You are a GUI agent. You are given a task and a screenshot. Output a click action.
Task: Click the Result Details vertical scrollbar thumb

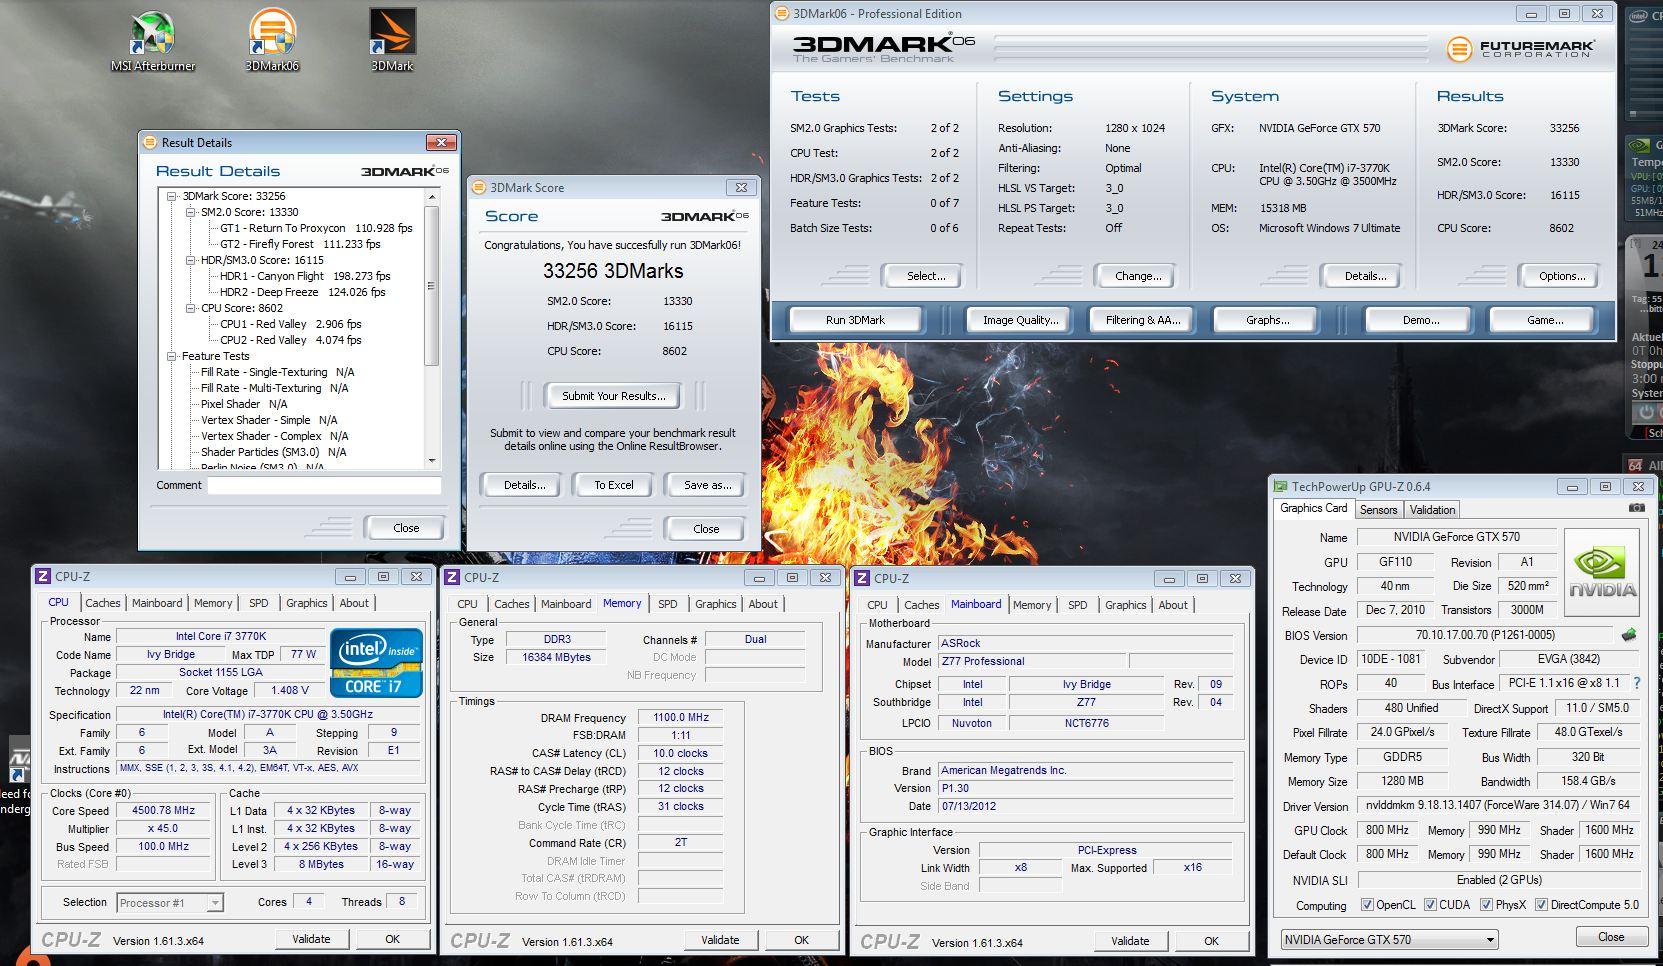click(431, 286)
